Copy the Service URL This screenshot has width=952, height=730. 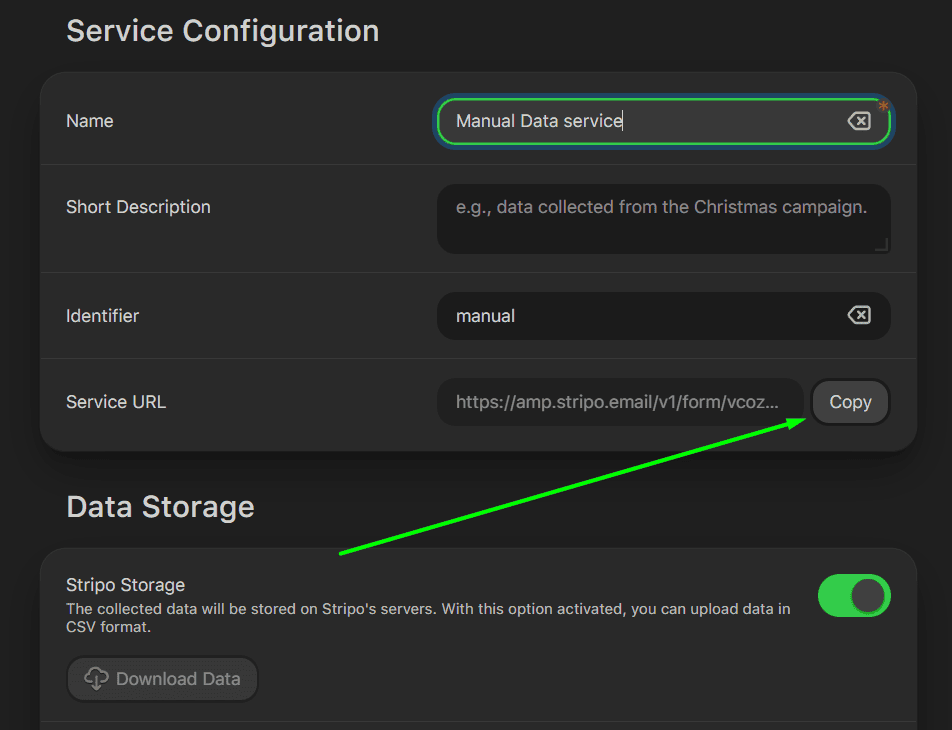pos(849,401)
